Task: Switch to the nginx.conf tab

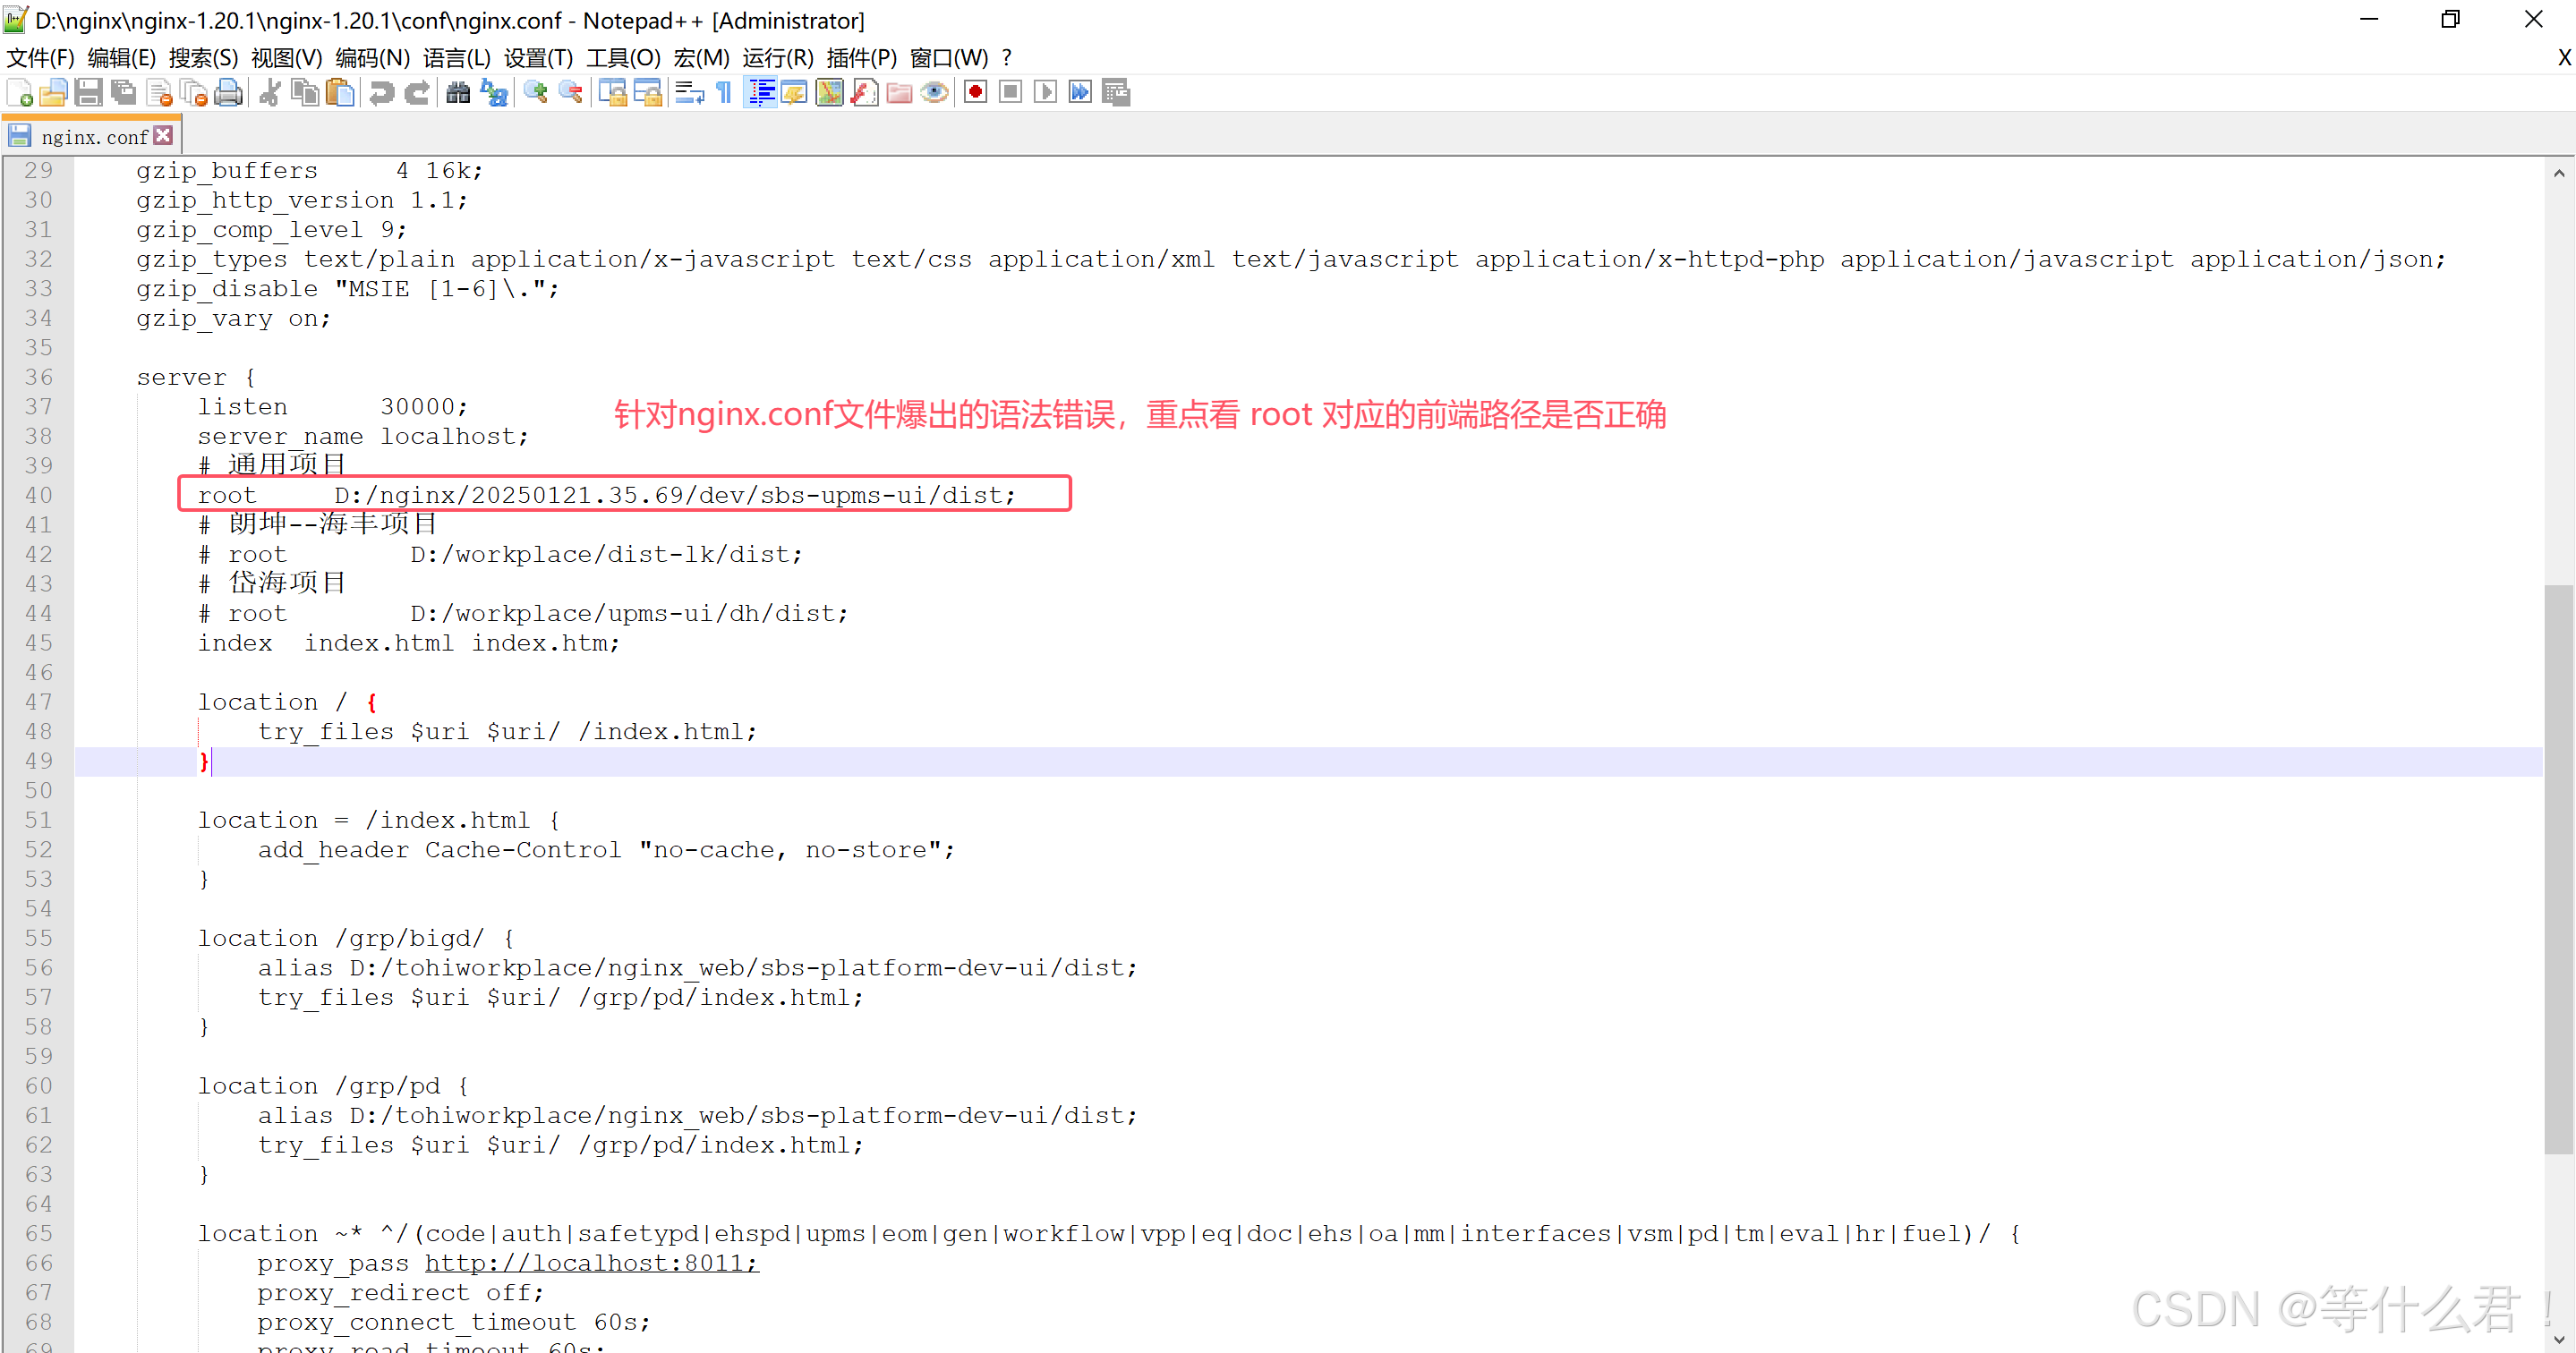Action: coord(94,137)
